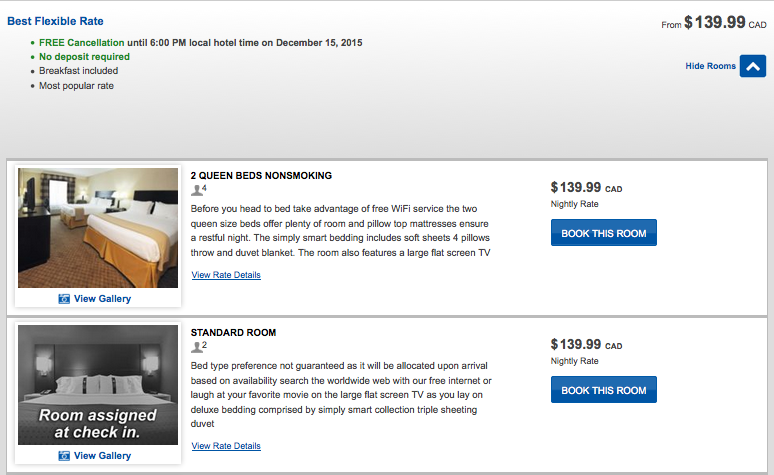
Task: Click the $139.99 nightly rate for queen room
Action: click(x=576, y=187)
